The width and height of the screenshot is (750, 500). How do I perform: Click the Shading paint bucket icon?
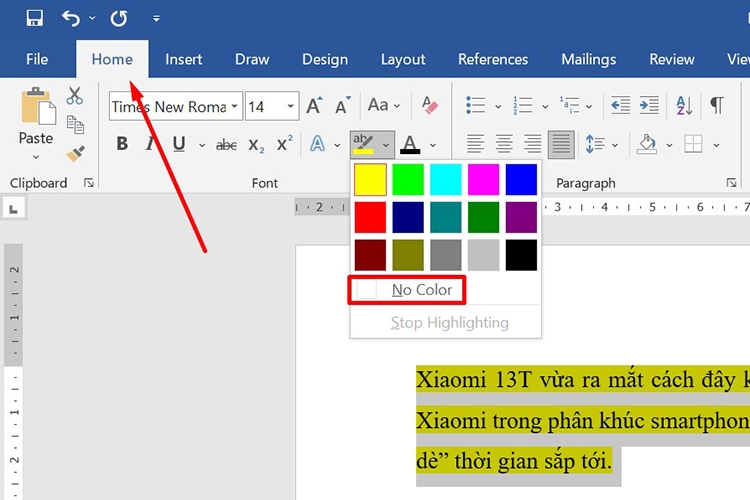(x=647, y=144)
